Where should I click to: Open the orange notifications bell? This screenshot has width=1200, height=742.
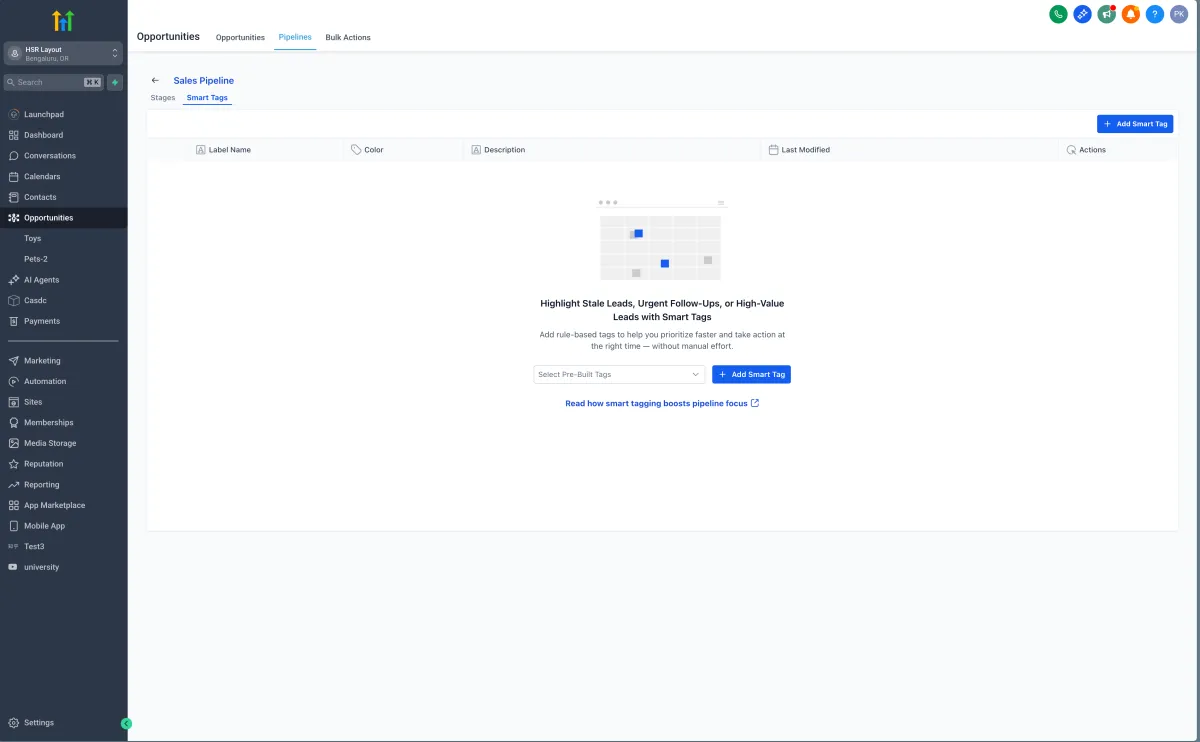tap(1131, 14)
